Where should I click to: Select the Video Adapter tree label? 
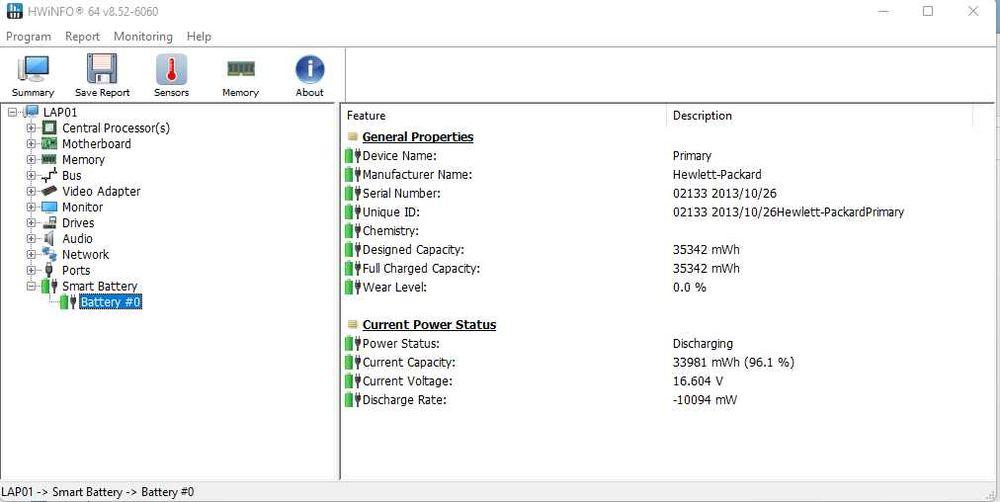pyautogui.click(x=101, y=191)
